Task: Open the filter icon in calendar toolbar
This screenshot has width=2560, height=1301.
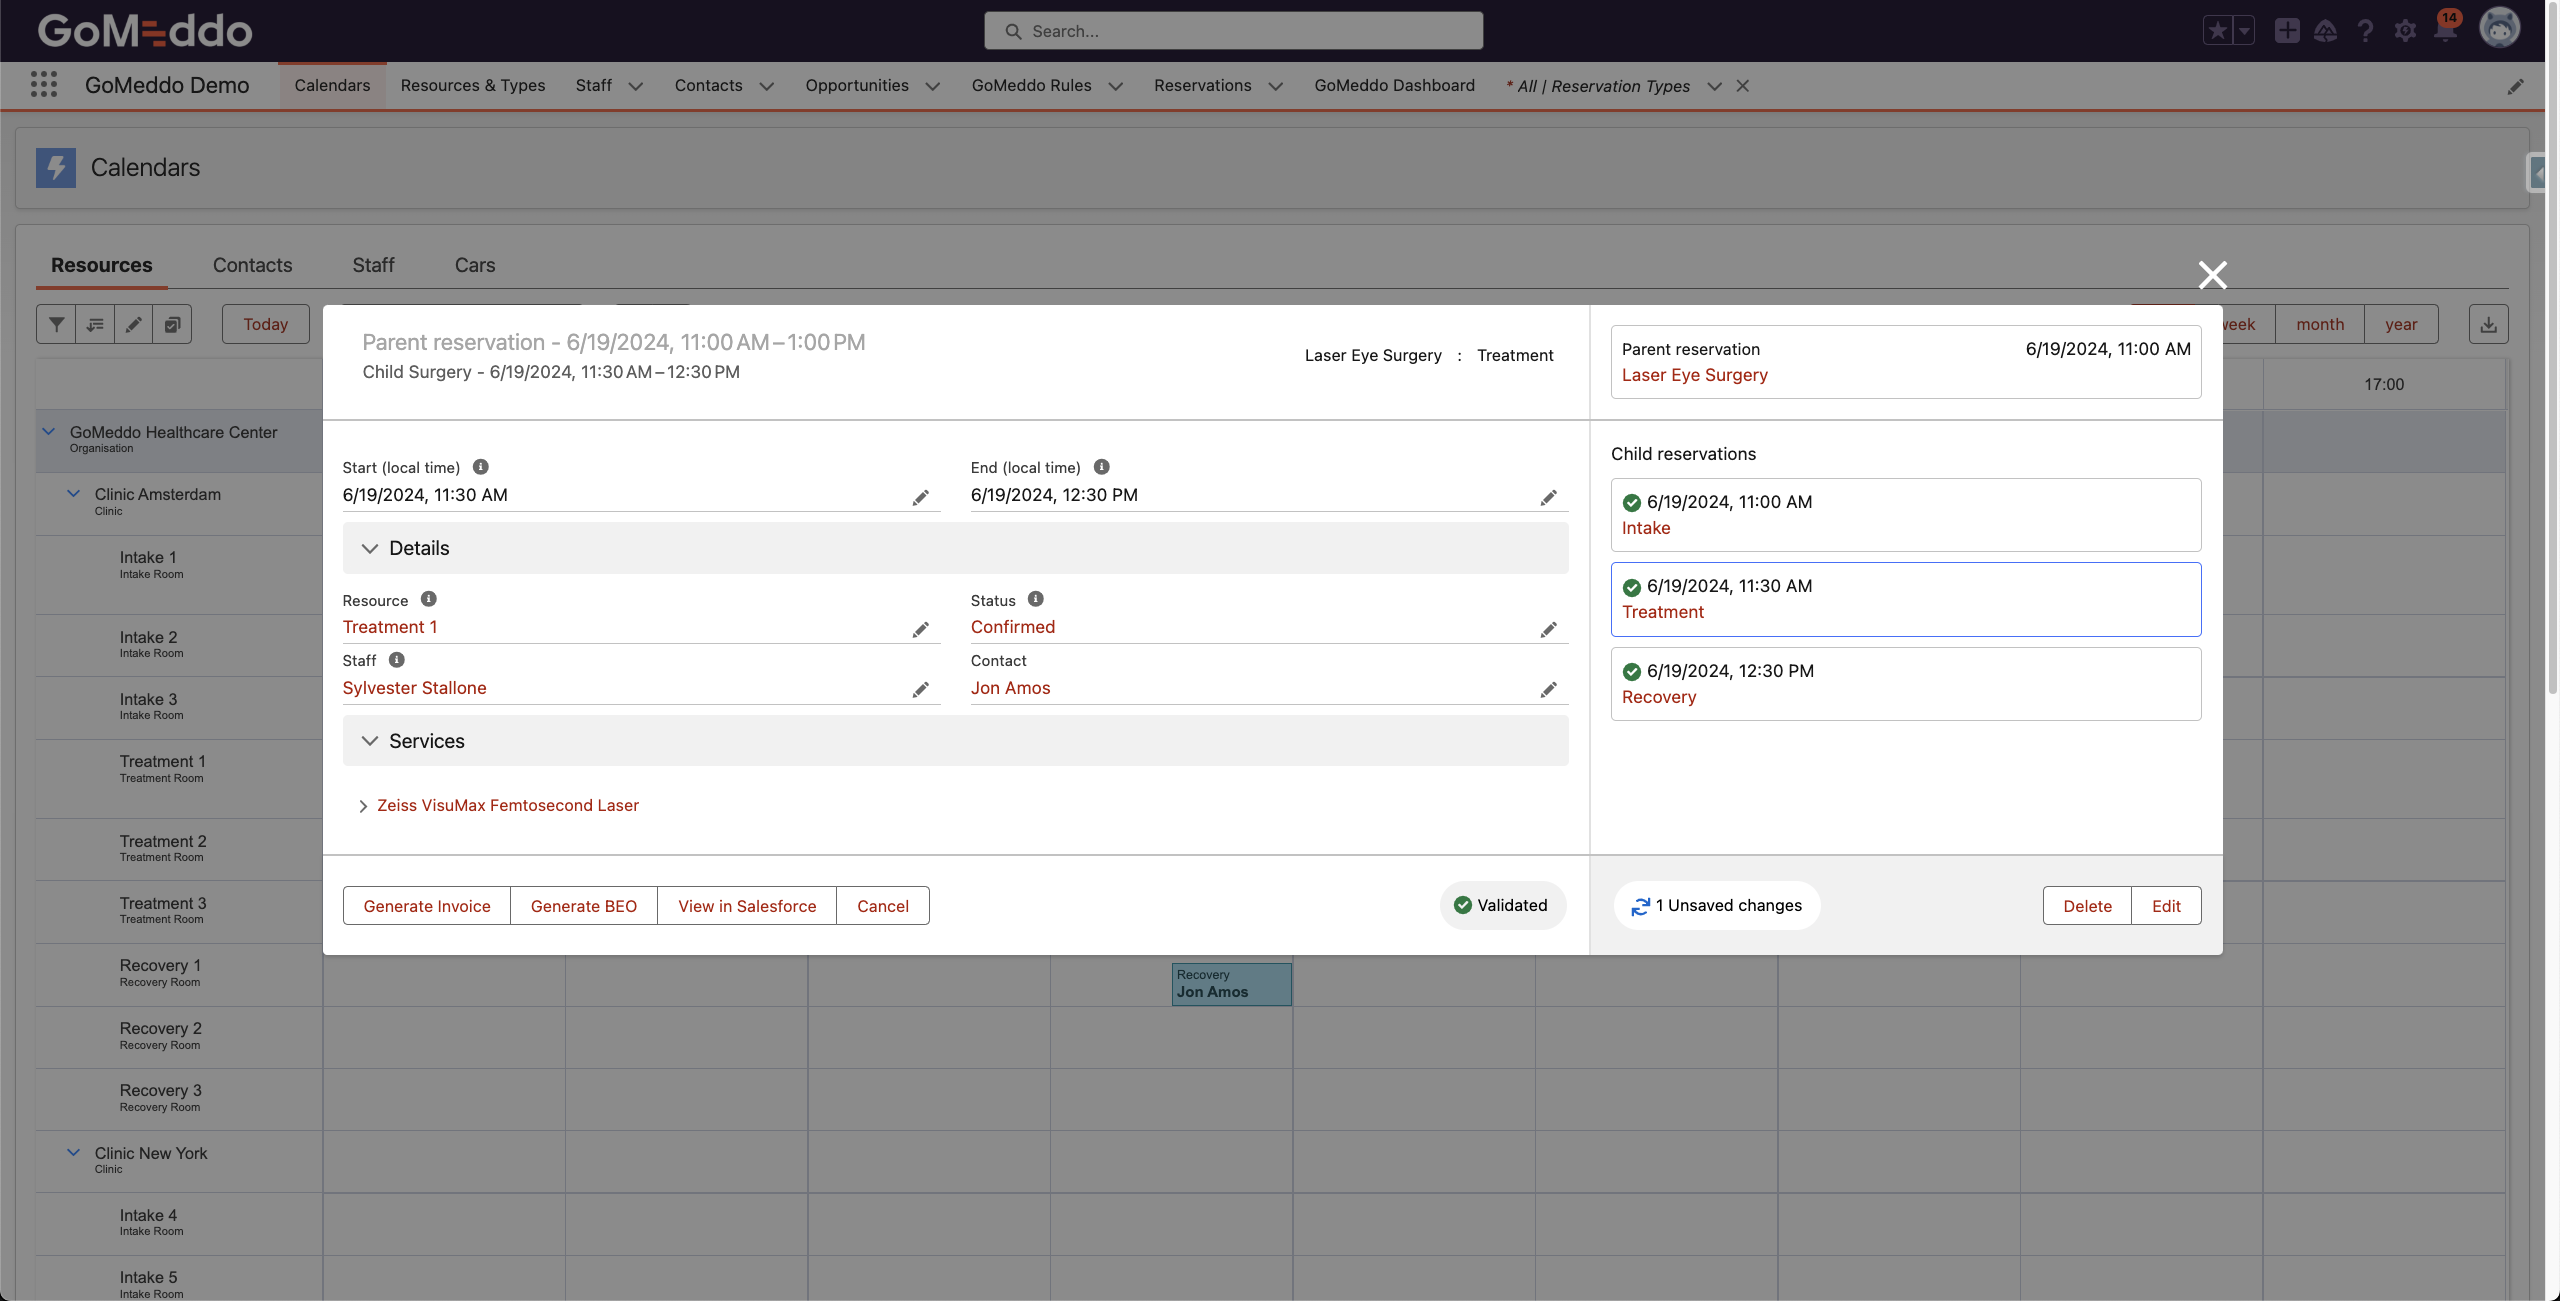Action: click(x=57, y=324)
